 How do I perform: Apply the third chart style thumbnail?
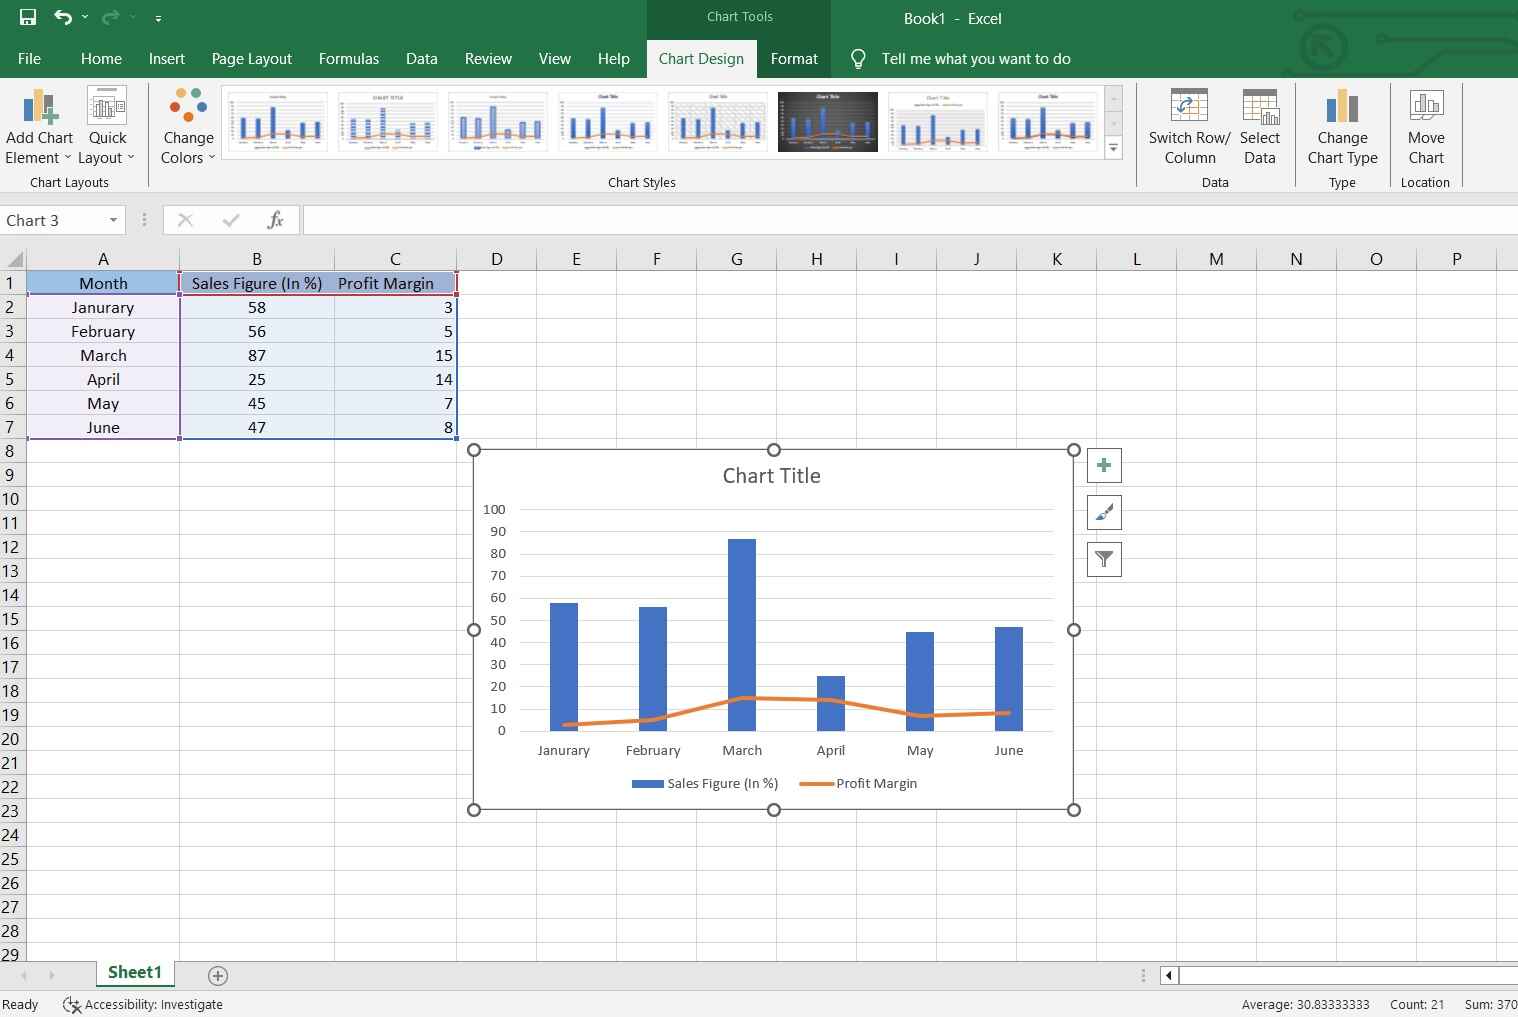coord(498,122)
